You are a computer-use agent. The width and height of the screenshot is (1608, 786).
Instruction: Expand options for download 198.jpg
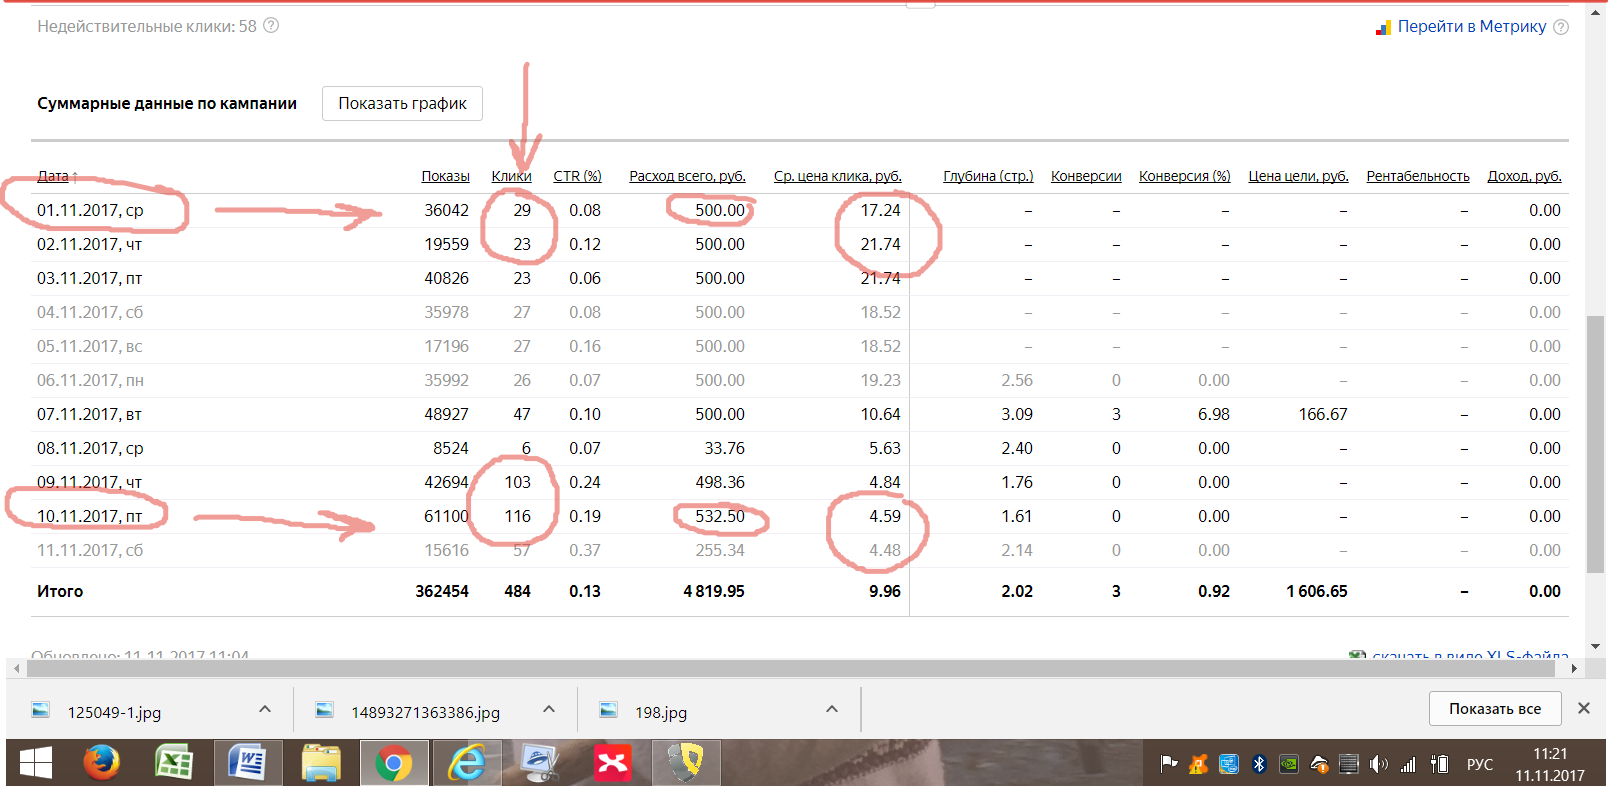pyautogui.click(x=832, y=709)
